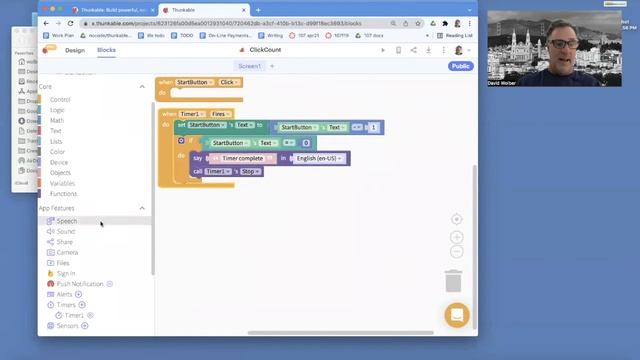
Task: Select Speech under App Features
Action: [67, 221]
